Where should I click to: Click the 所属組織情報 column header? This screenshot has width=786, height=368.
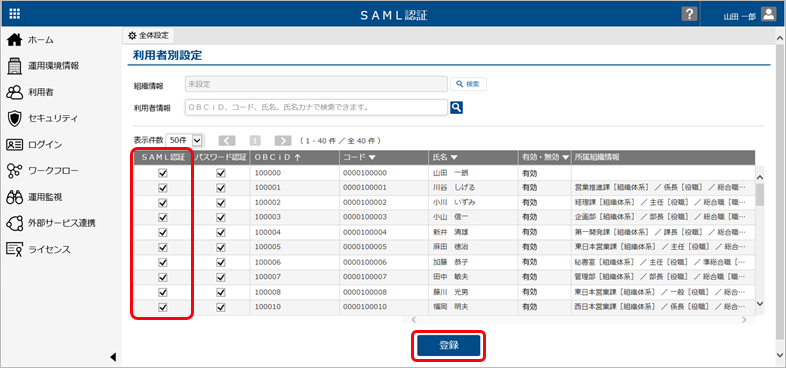coord(663,157)
